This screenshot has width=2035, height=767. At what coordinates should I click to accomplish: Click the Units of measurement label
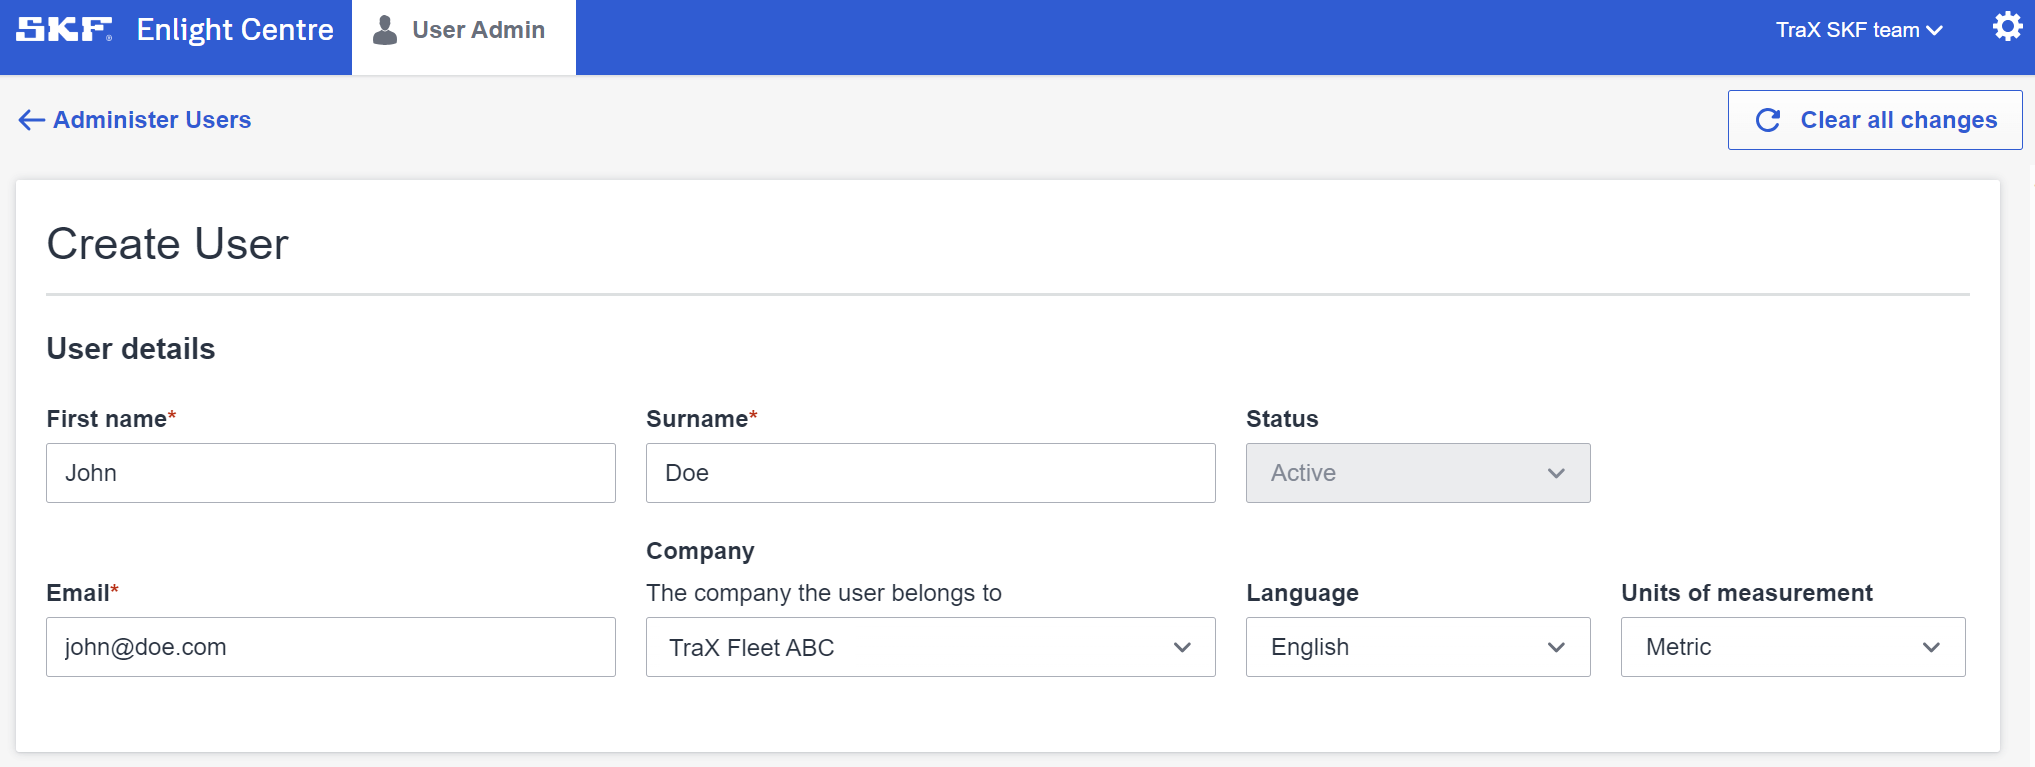(1747, 593)
